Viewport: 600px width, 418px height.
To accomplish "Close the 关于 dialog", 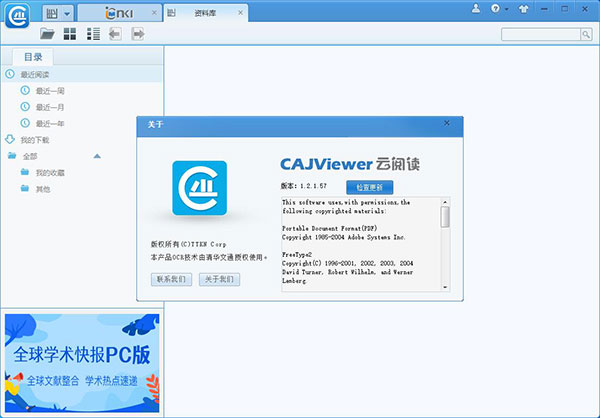I will tap(447, 123).
